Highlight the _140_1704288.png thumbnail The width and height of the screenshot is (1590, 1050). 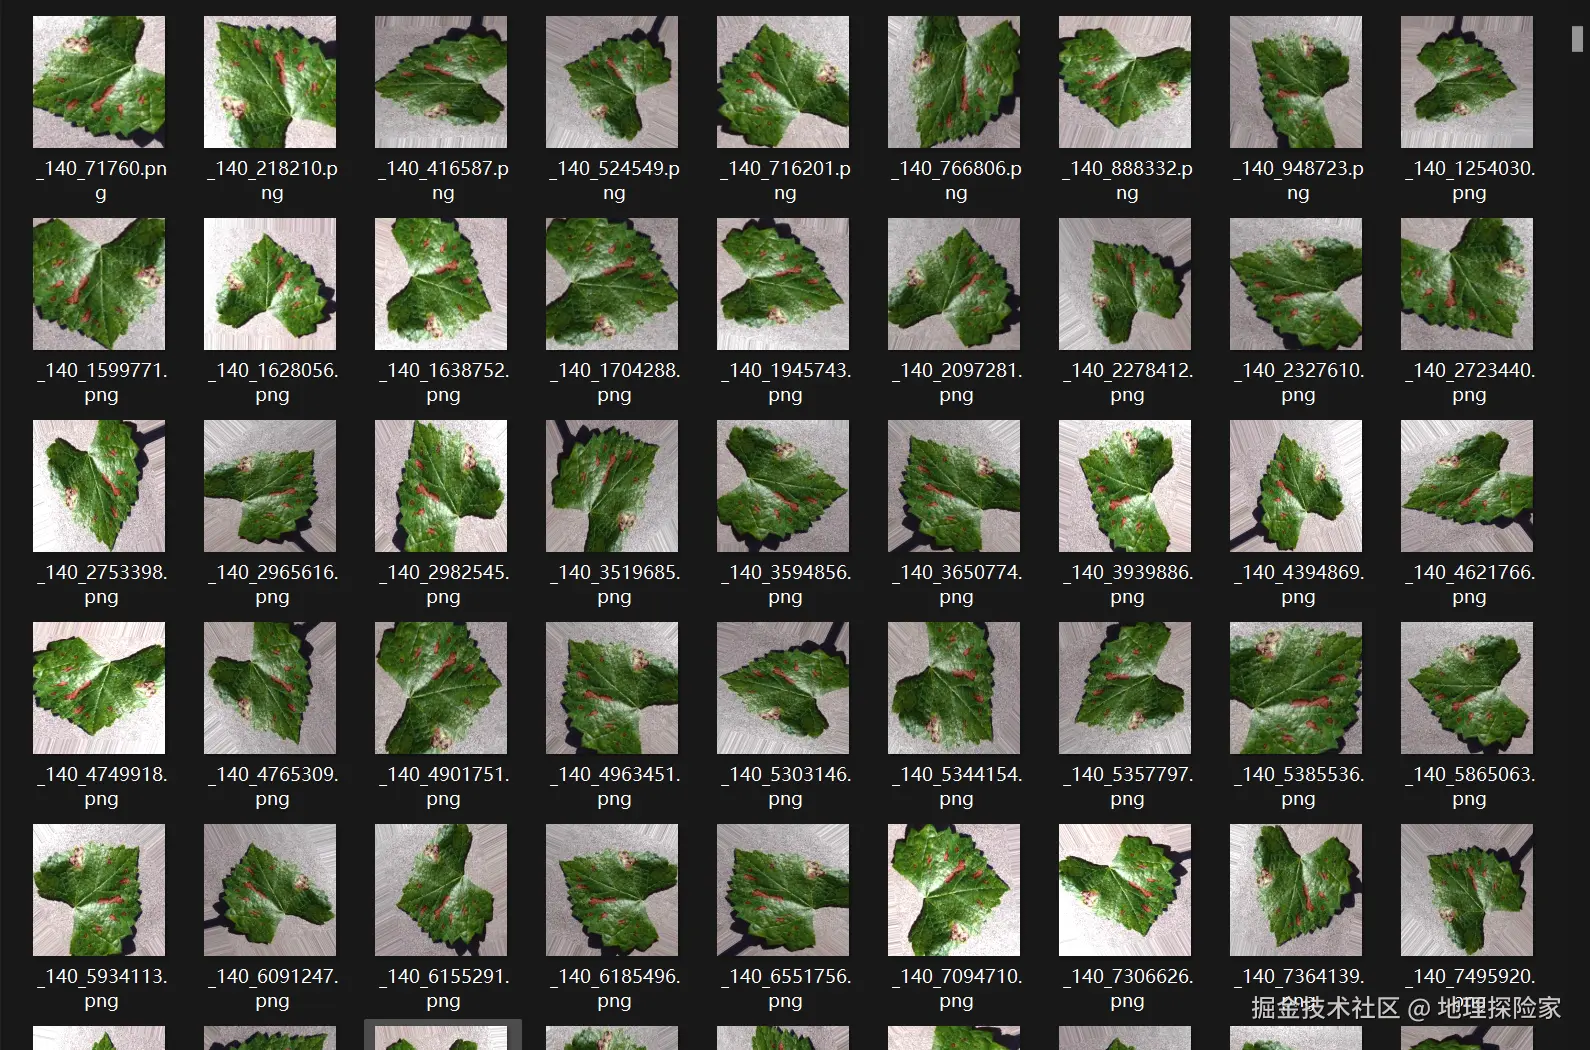pyautogui.click(x=612, y=284)
